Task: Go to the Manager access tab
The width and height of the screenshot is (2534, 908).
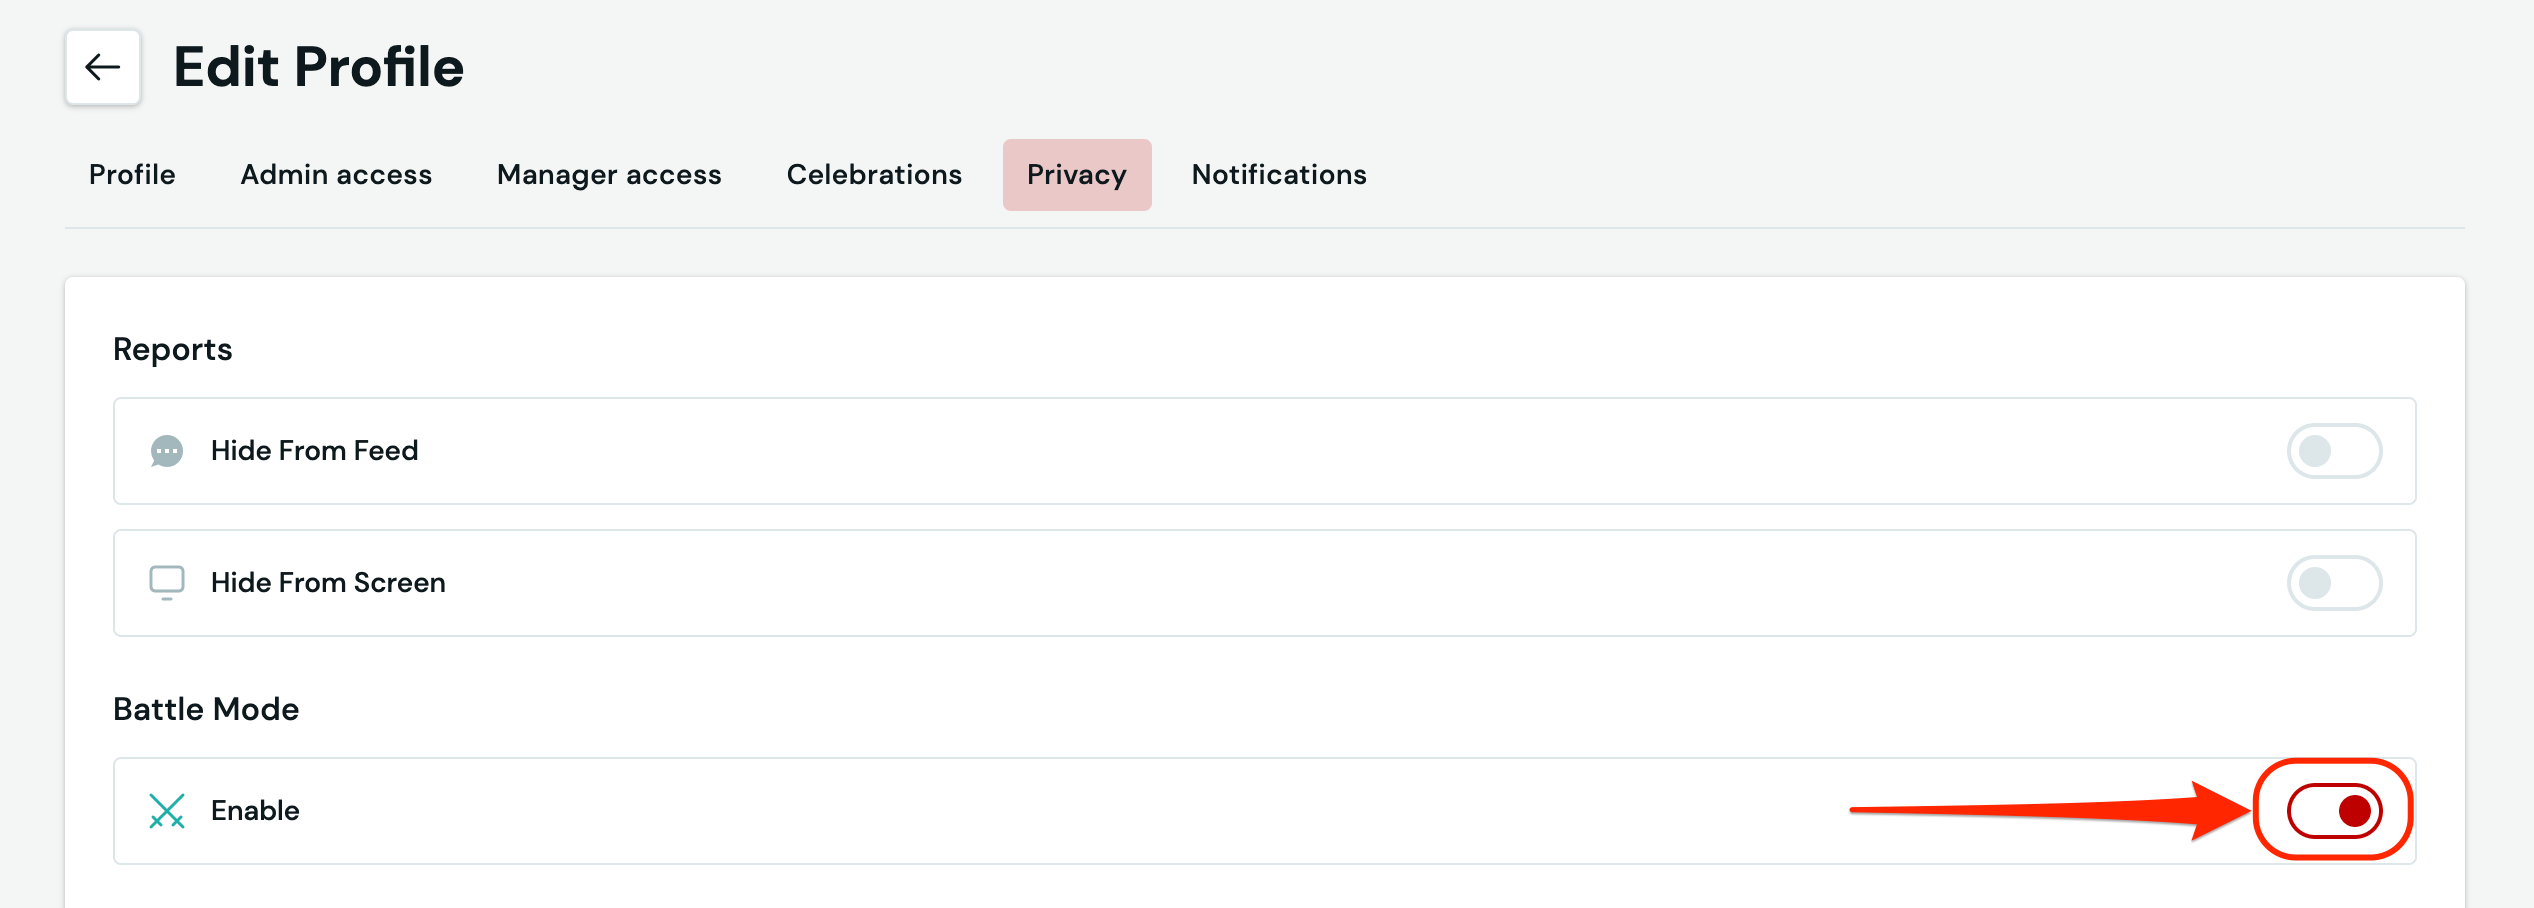Action: (609, 175)
